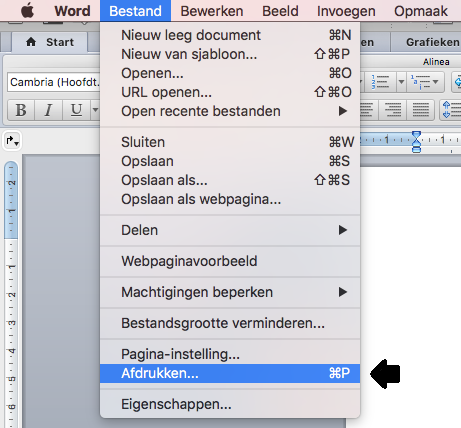Toggle Underline formatting

76,110
